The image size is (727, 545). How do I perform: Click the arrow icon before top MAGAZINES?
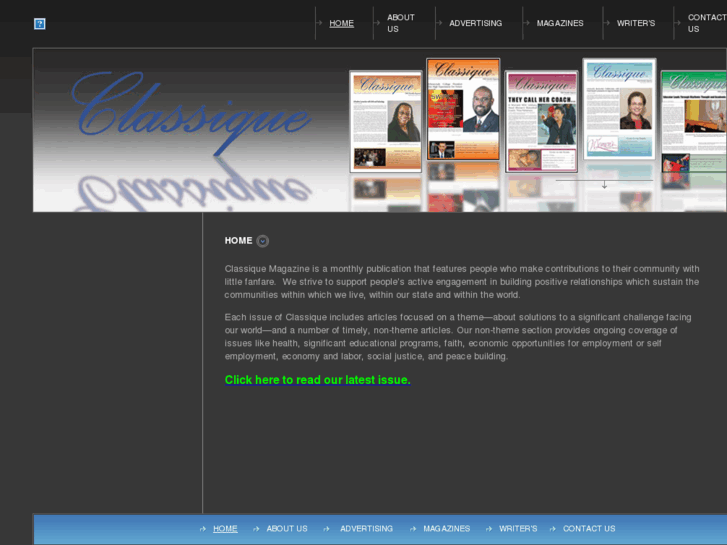(526, 23)
